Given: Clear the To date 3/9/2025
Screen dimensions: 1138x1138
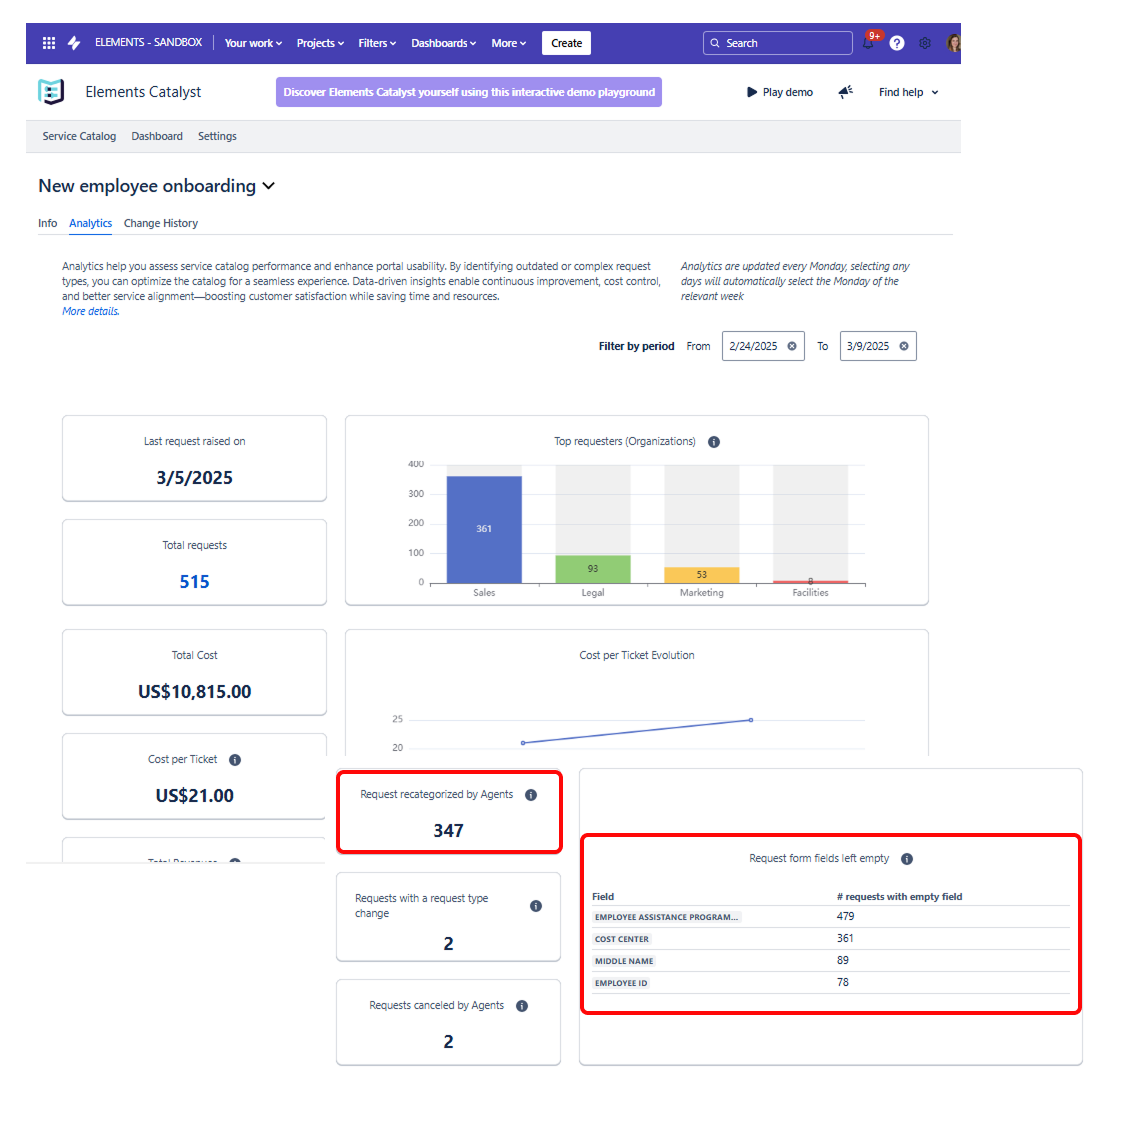Looking at the screenshot, I should click(x=904, y=346).
